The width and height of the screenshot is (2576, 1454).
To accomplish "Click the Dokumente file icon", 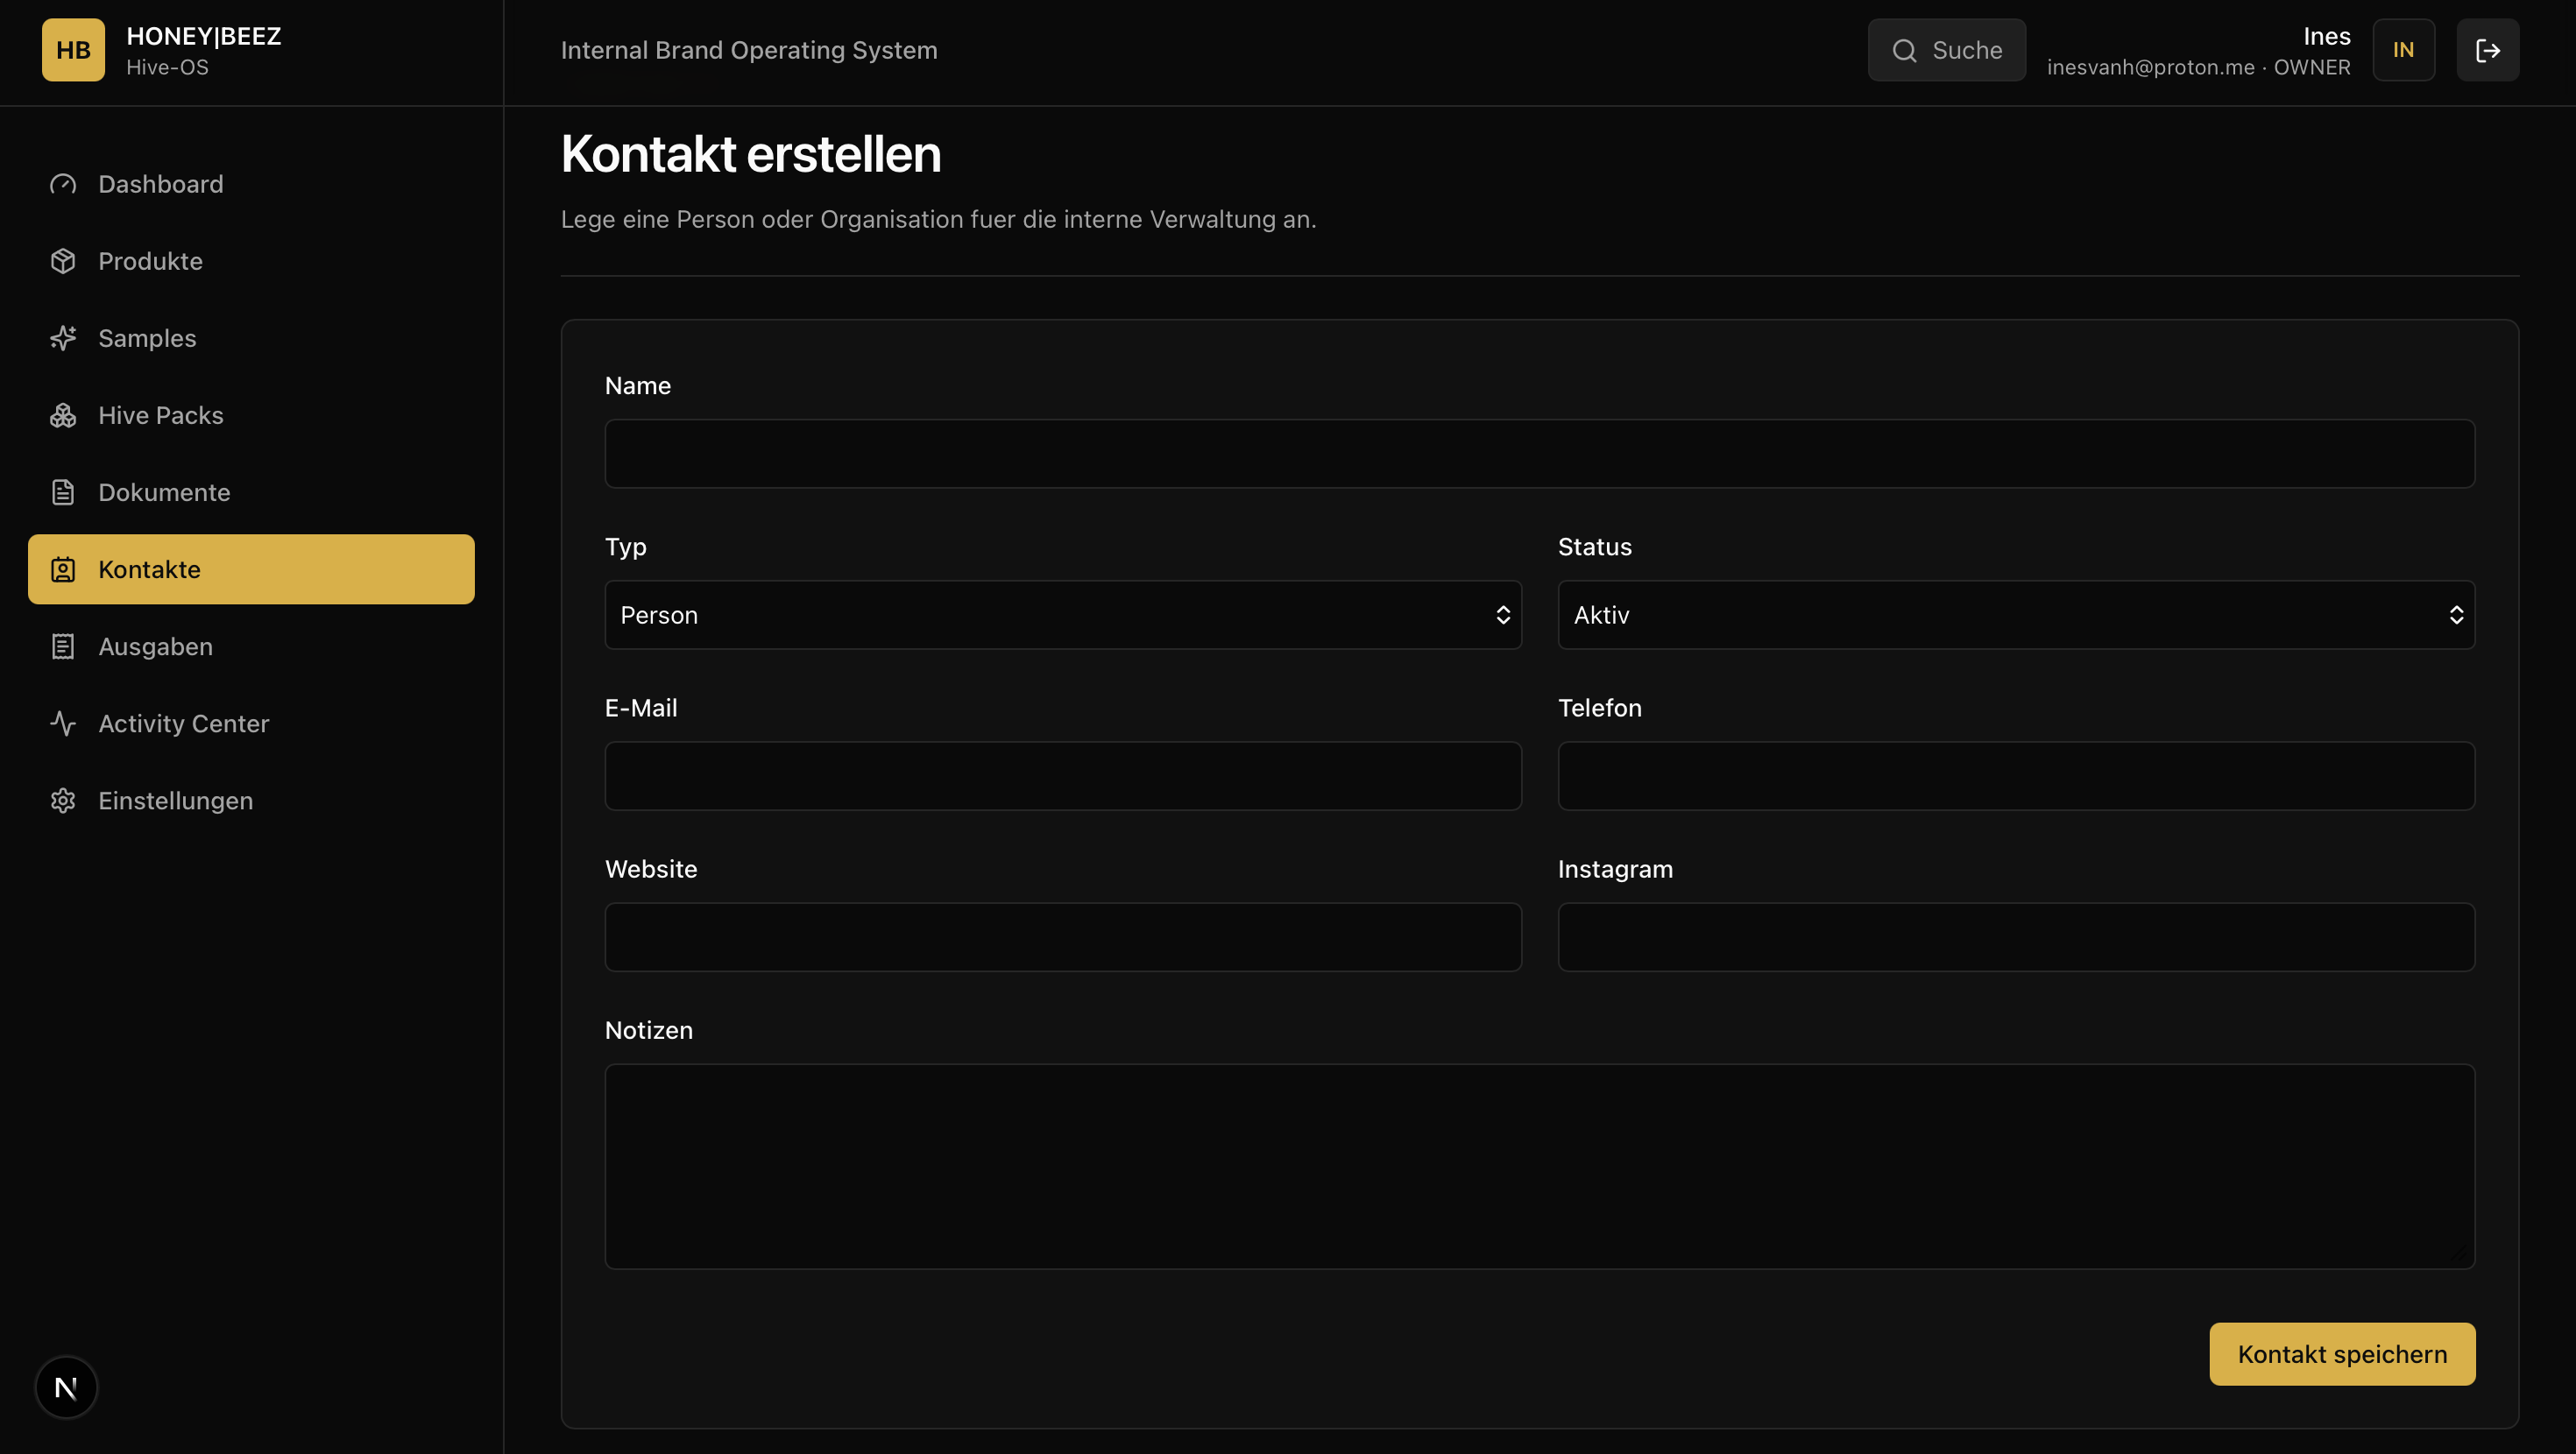I will (x=63, y=492).
